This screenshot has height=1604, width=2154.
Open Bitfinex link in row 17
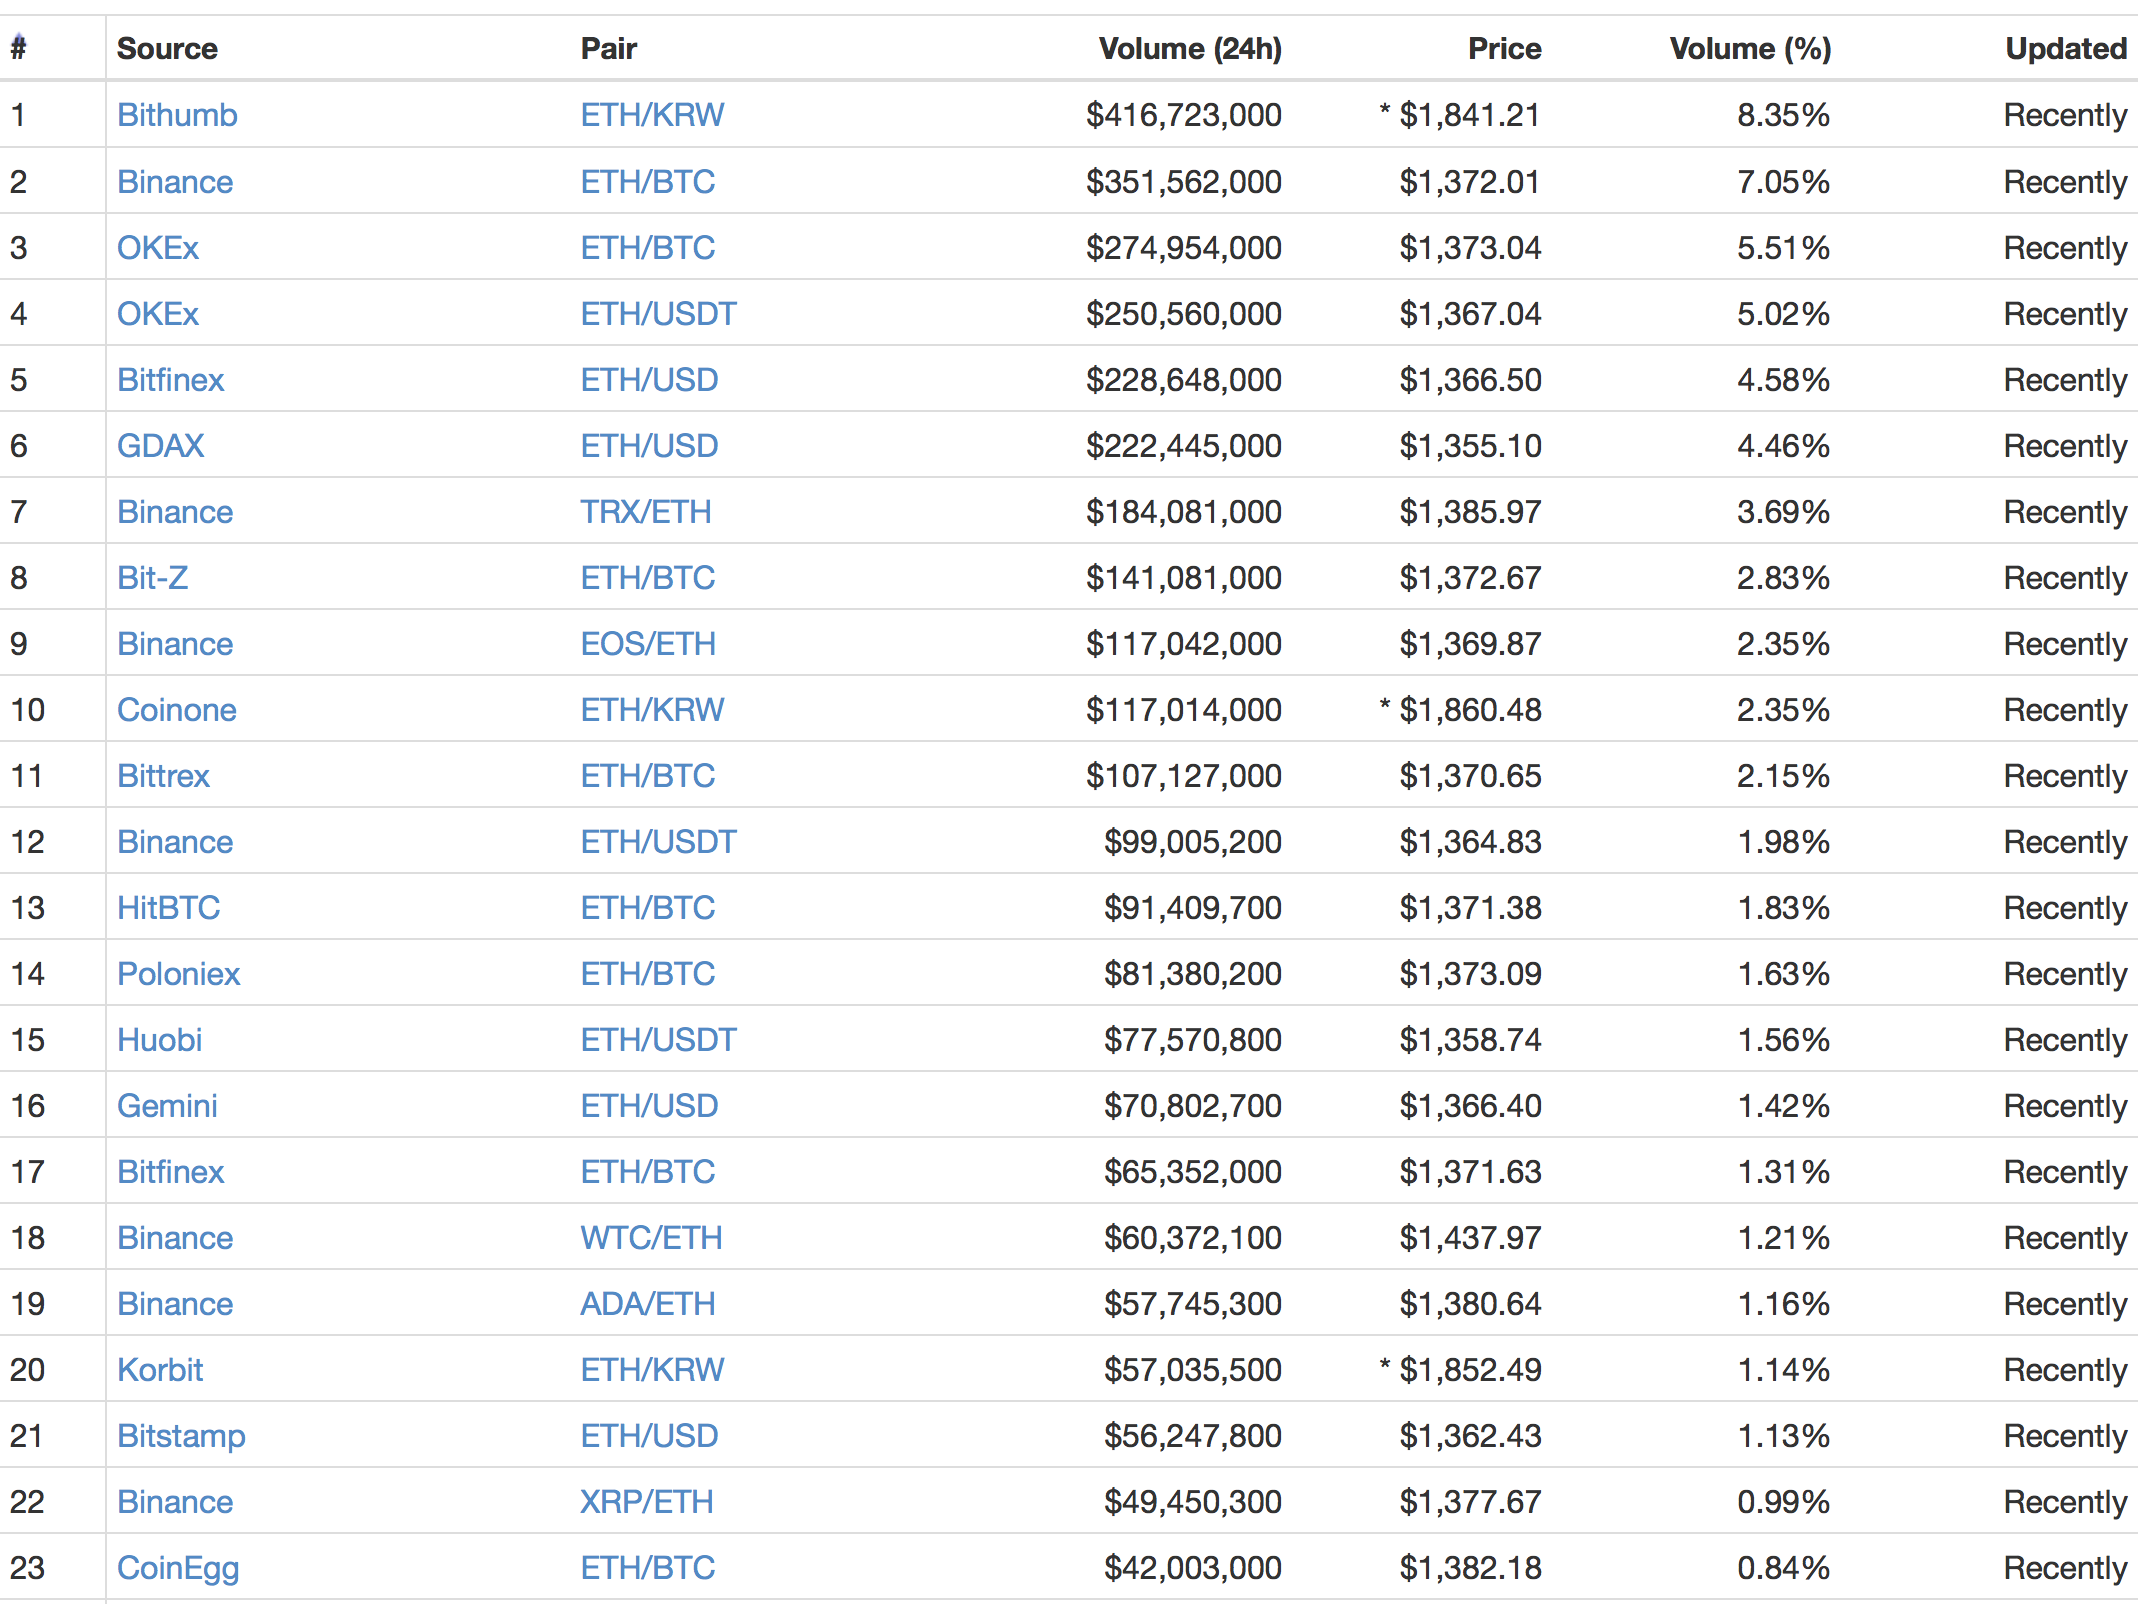(171, 1172)
